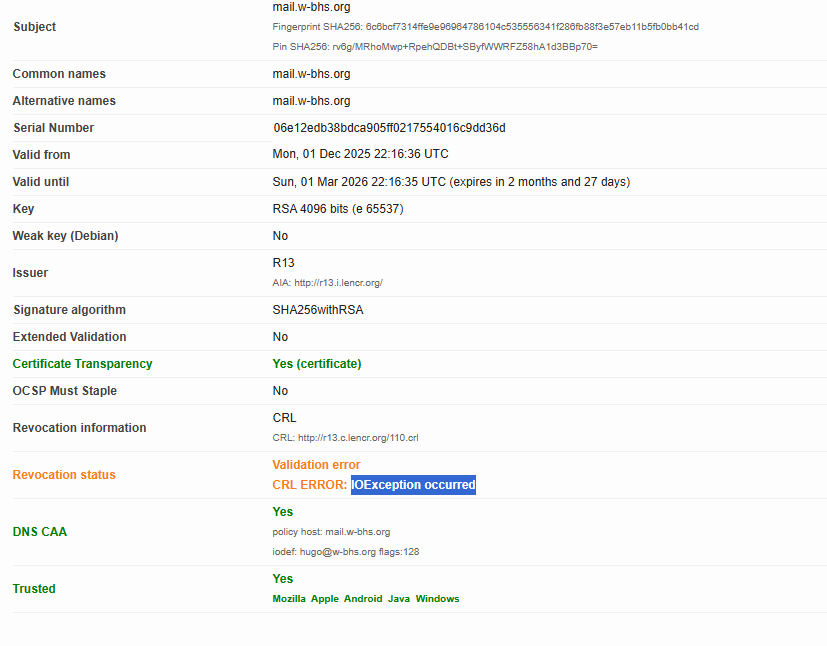Screen dimensions: 827x646
Task: Click the AIA URL r13.i.lencr.org
Action: (x=338, y=283)
